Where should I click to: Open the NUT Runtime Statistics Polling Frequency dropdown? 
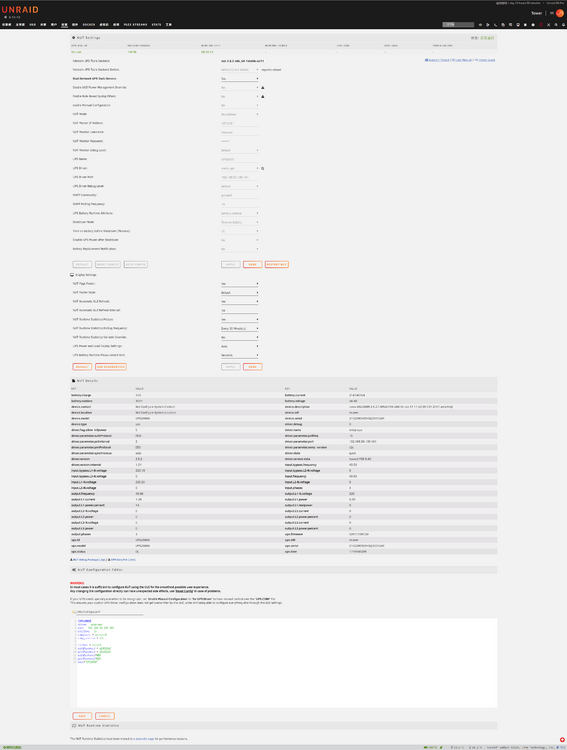240,329
